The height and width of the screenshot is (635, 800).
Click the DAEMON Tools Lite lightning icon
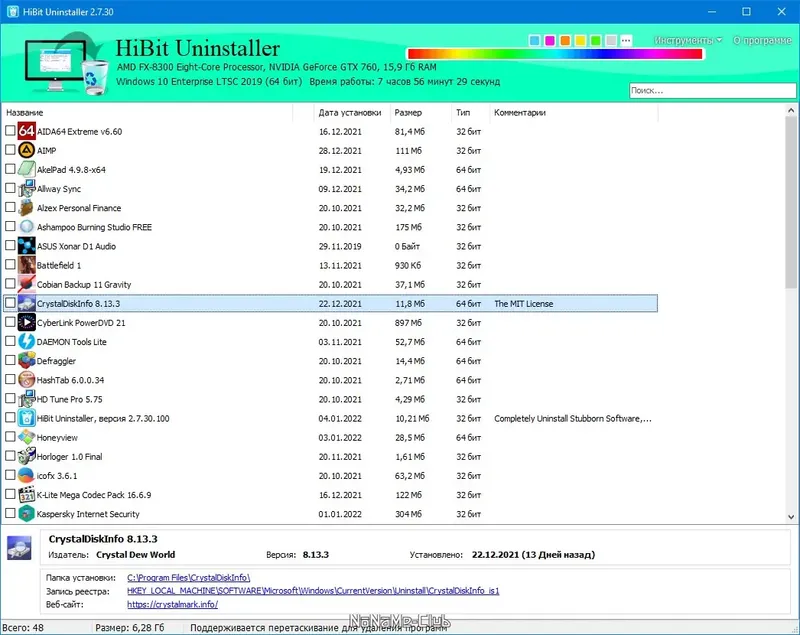pos(27,342)
